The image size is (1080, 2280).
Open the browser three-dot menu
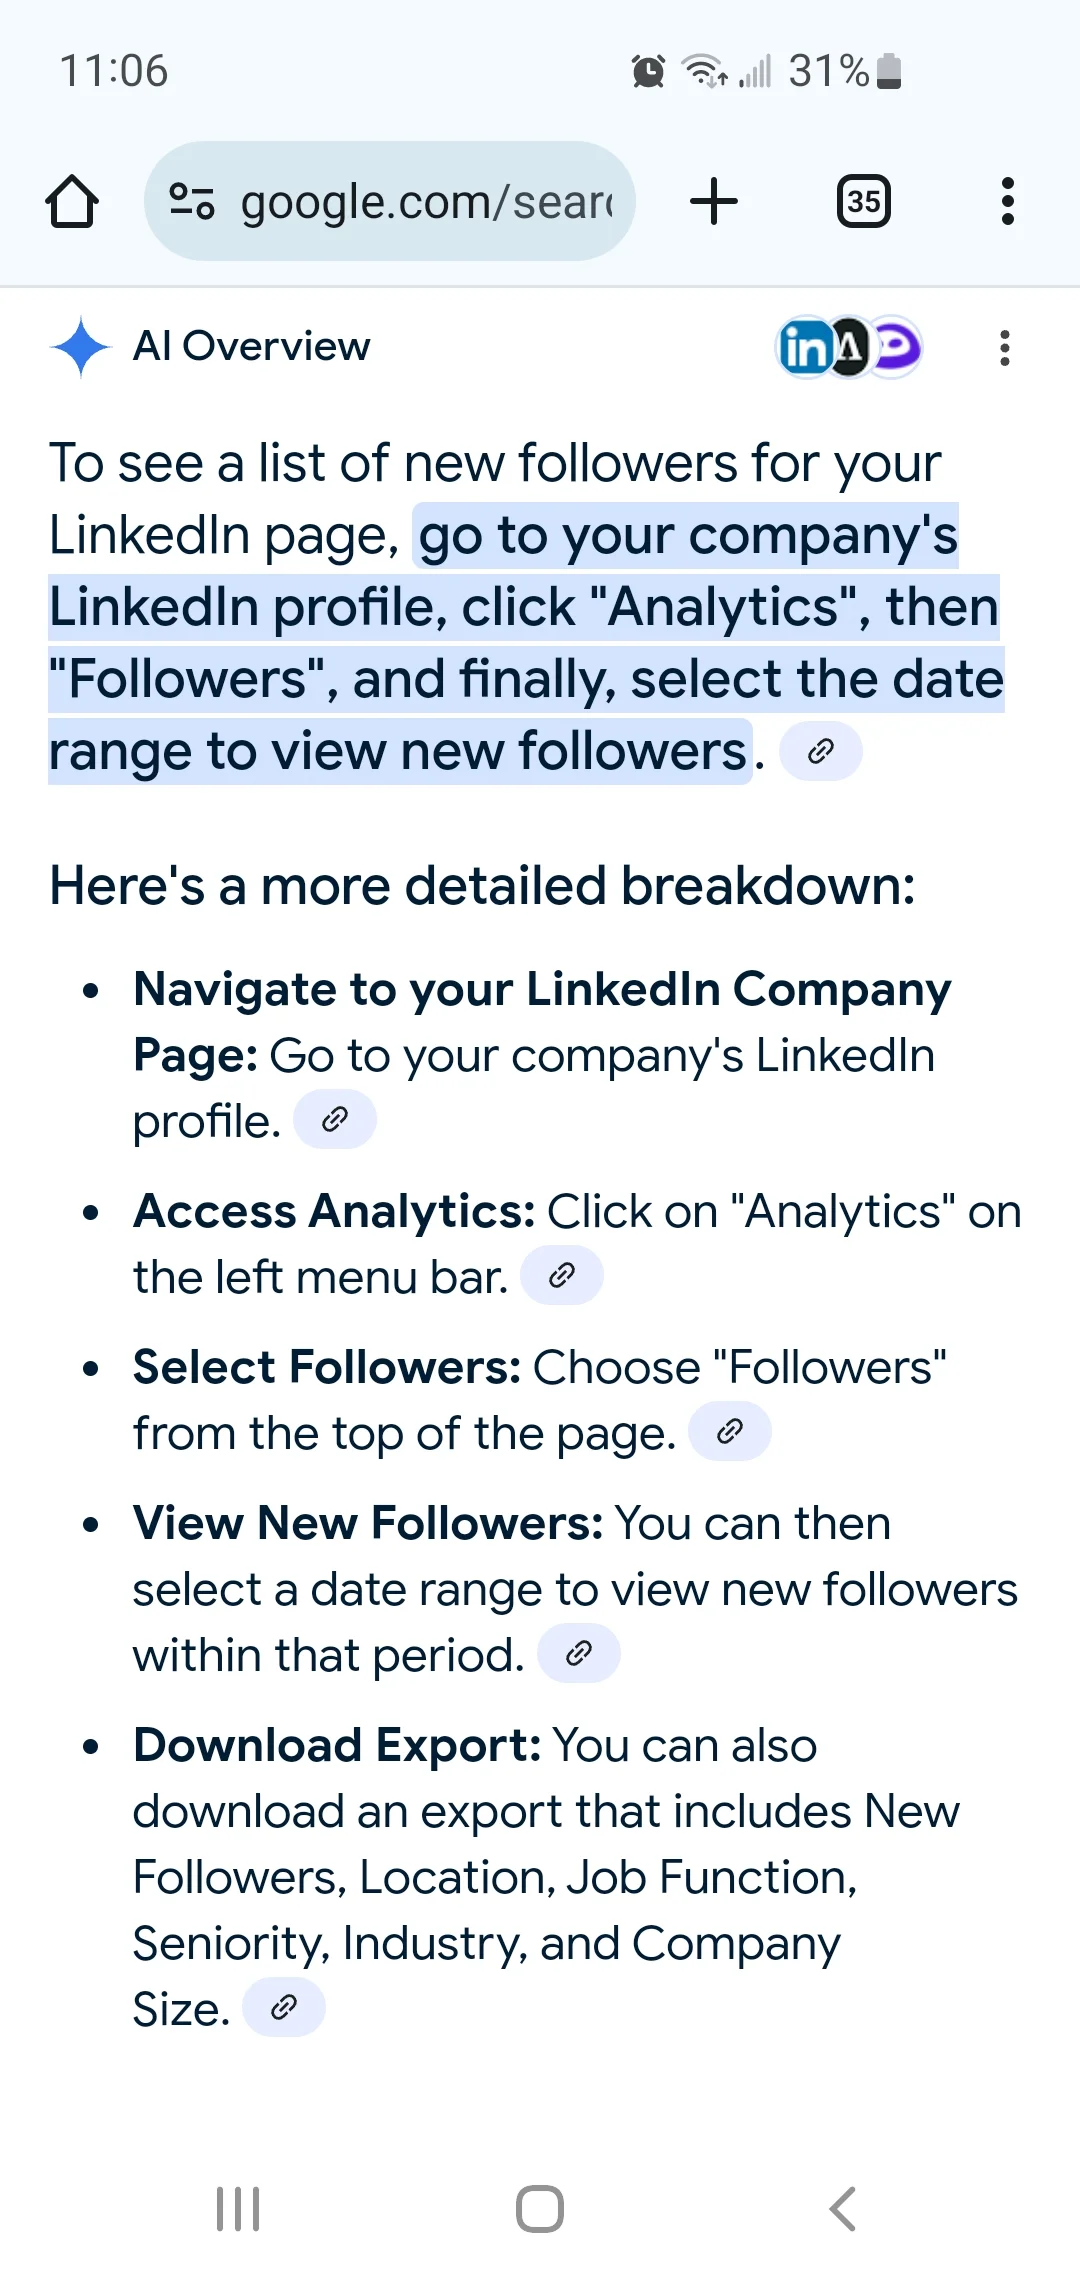[x=1007, y=201]
